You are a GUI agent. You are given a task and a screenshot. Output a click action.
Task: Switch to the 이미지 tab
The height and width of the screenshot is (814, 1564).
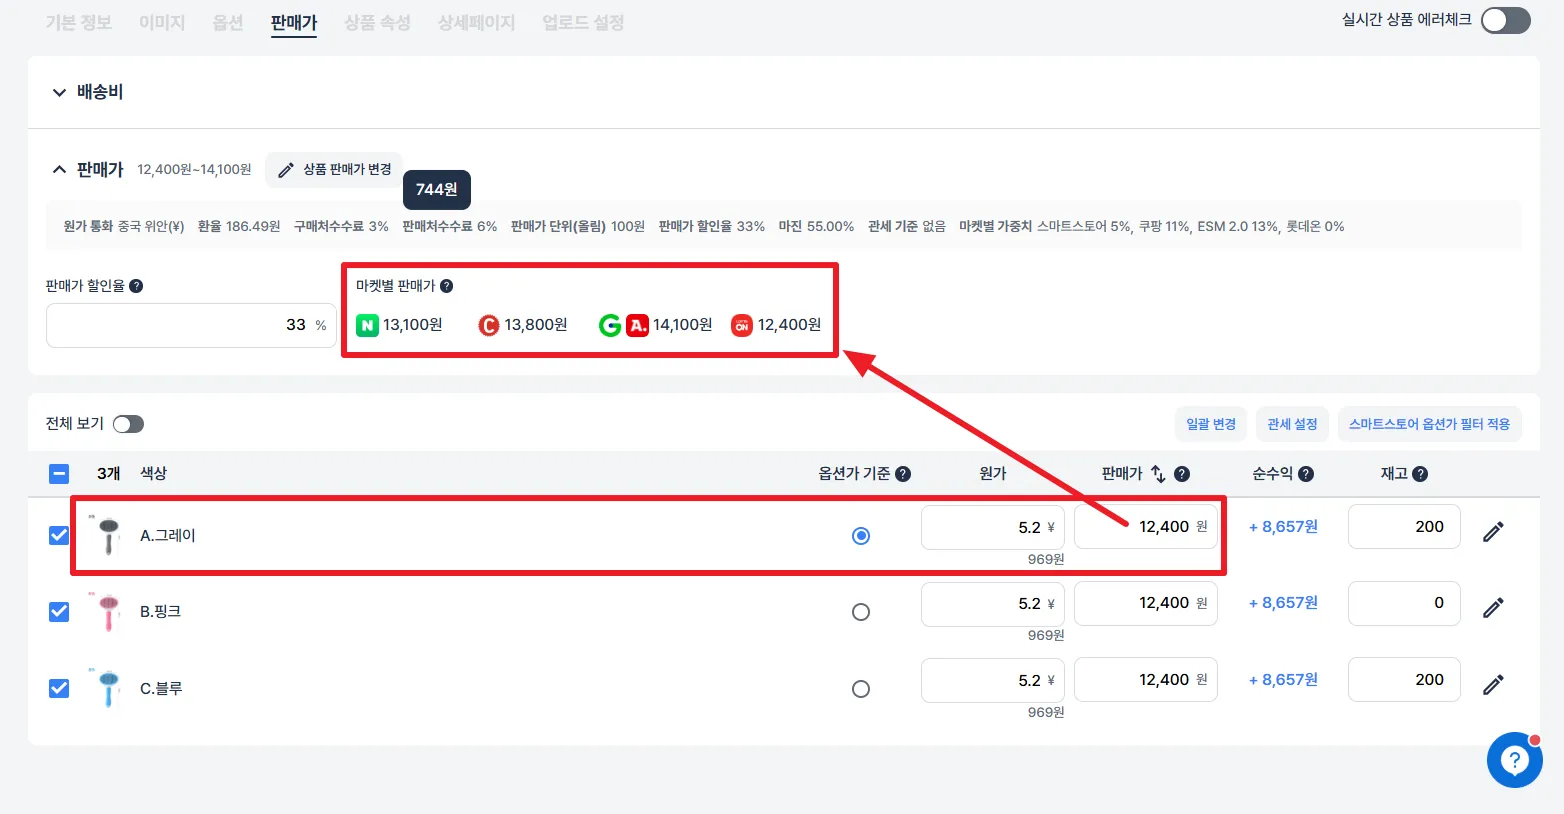click(161, 22)
